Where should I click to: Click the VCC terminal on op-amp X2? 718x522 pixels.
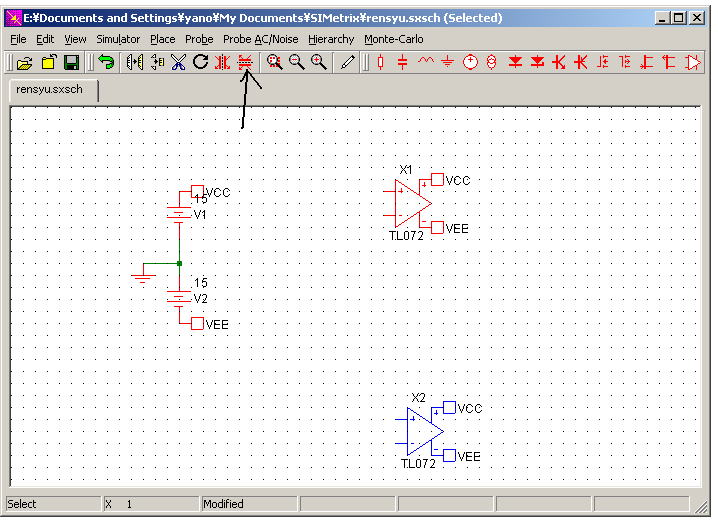click(450, 408)
